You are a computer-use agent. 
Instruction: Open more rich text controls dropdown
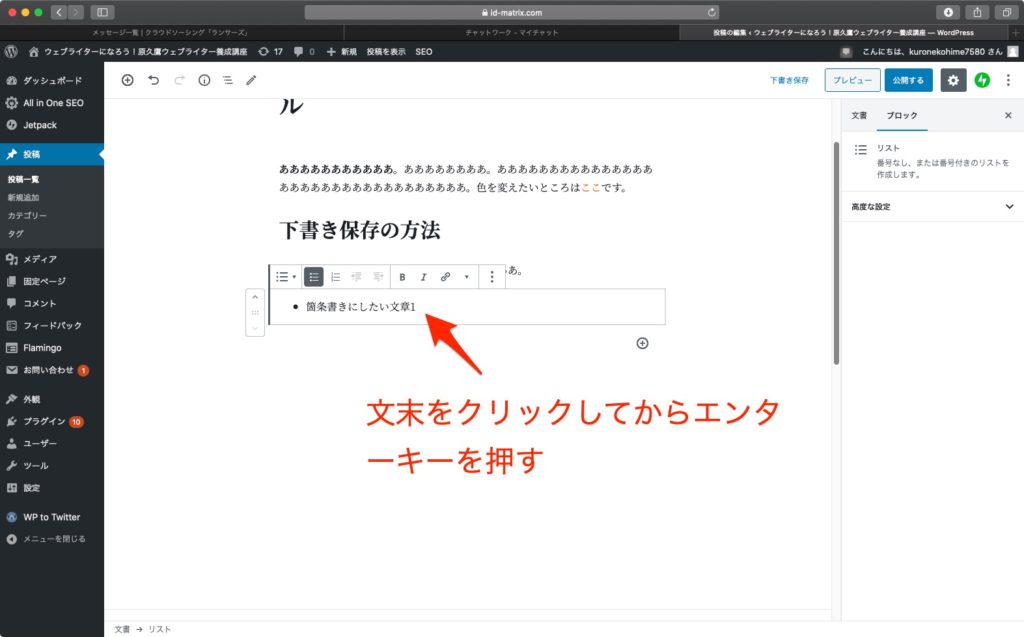(466, 277)
